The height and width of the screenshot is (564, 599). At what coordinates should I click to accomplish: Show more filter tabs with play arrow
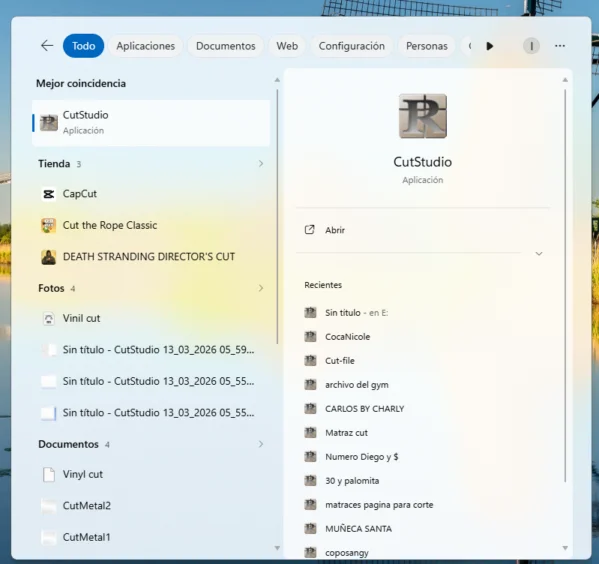(x=490, y=46)
